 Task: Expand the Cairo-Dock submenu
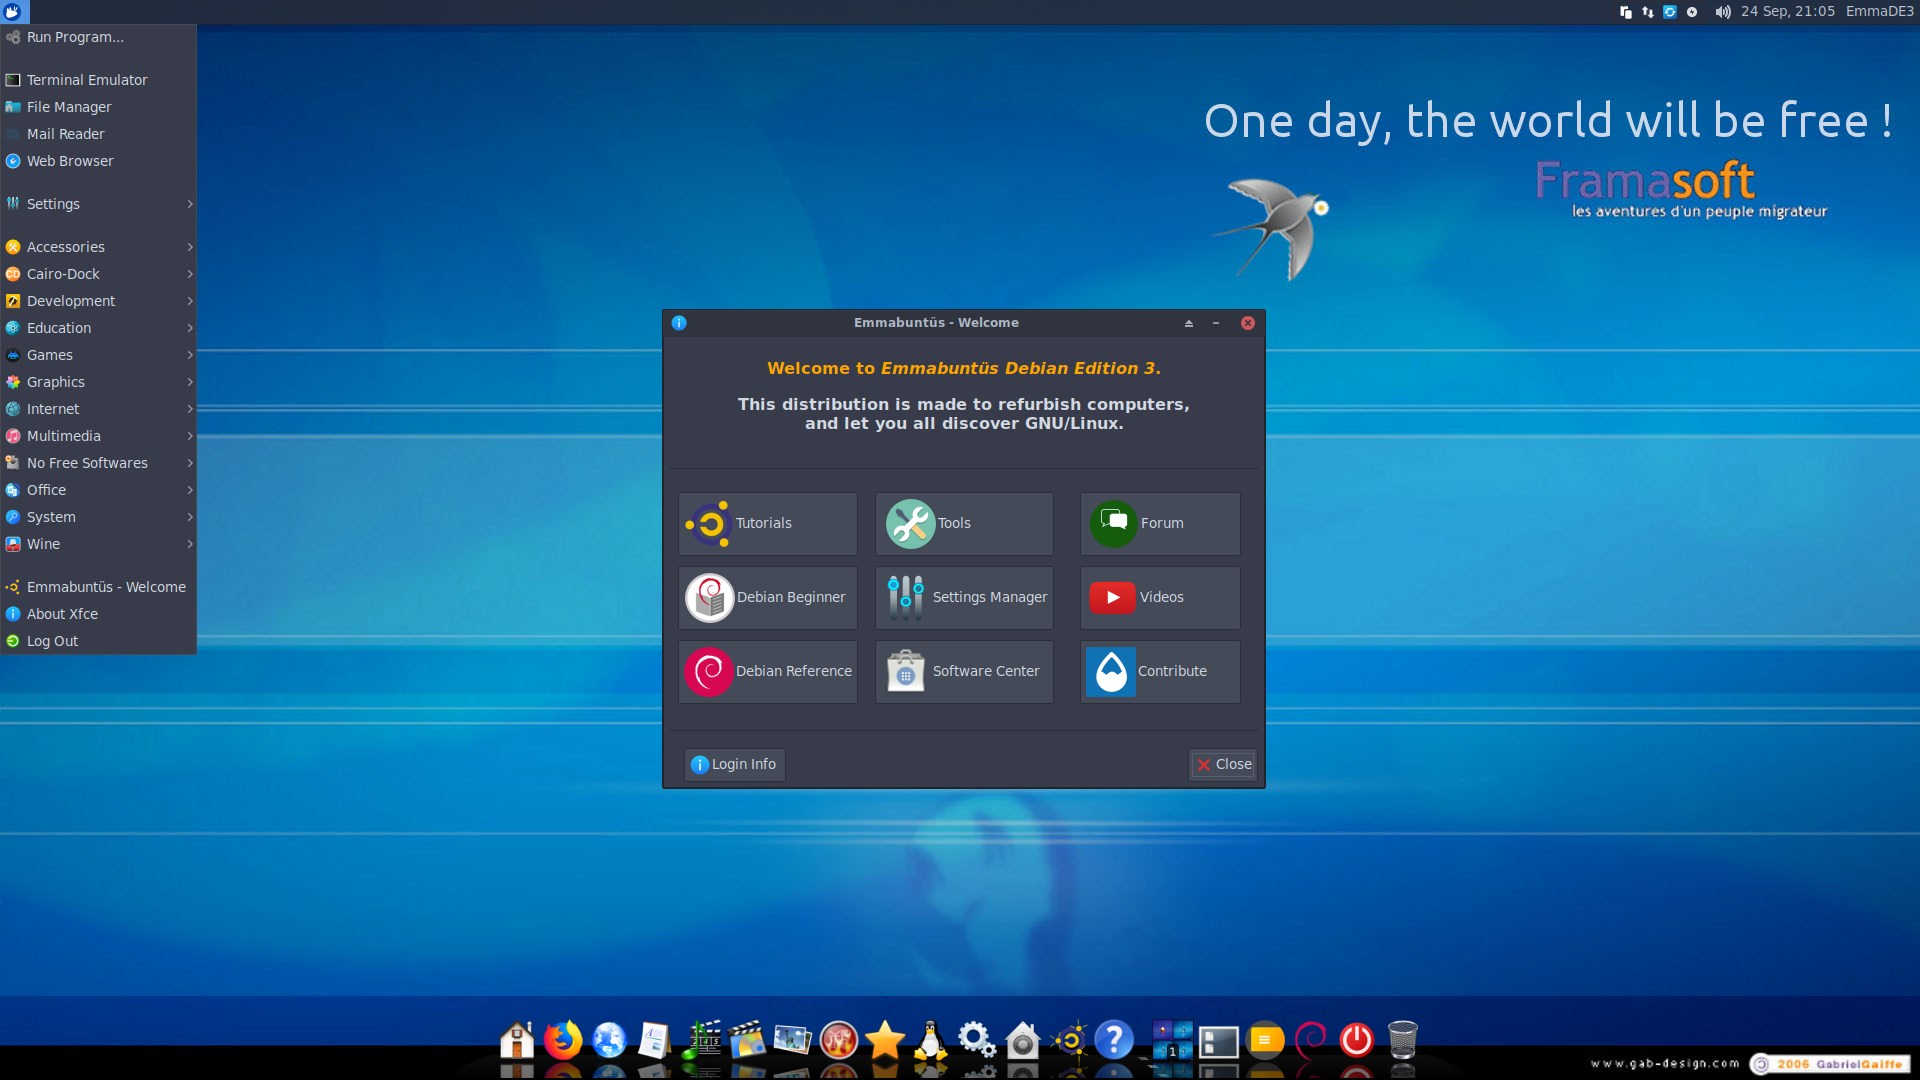(x=98, y=274)
